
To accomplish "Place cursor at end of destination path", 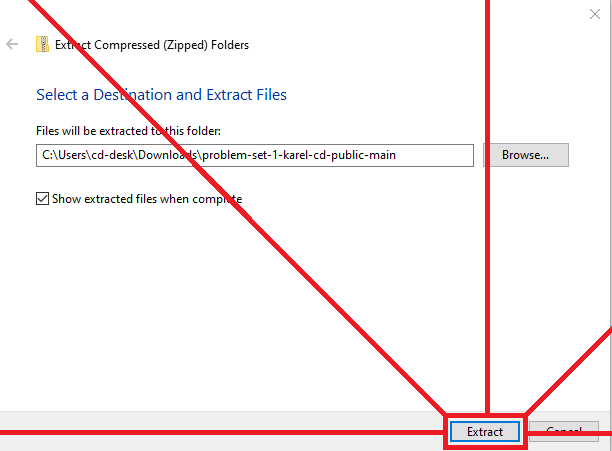I will 440,155.
